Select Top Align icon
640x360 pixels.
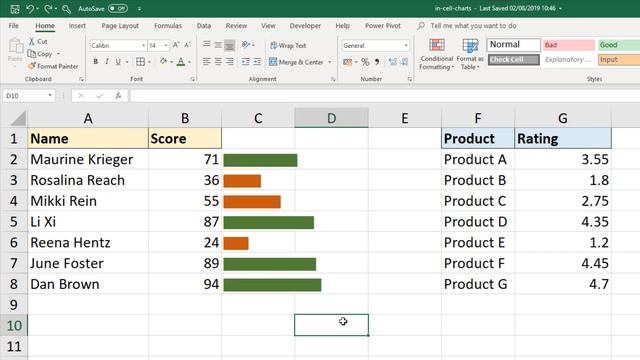pos(207,45)
